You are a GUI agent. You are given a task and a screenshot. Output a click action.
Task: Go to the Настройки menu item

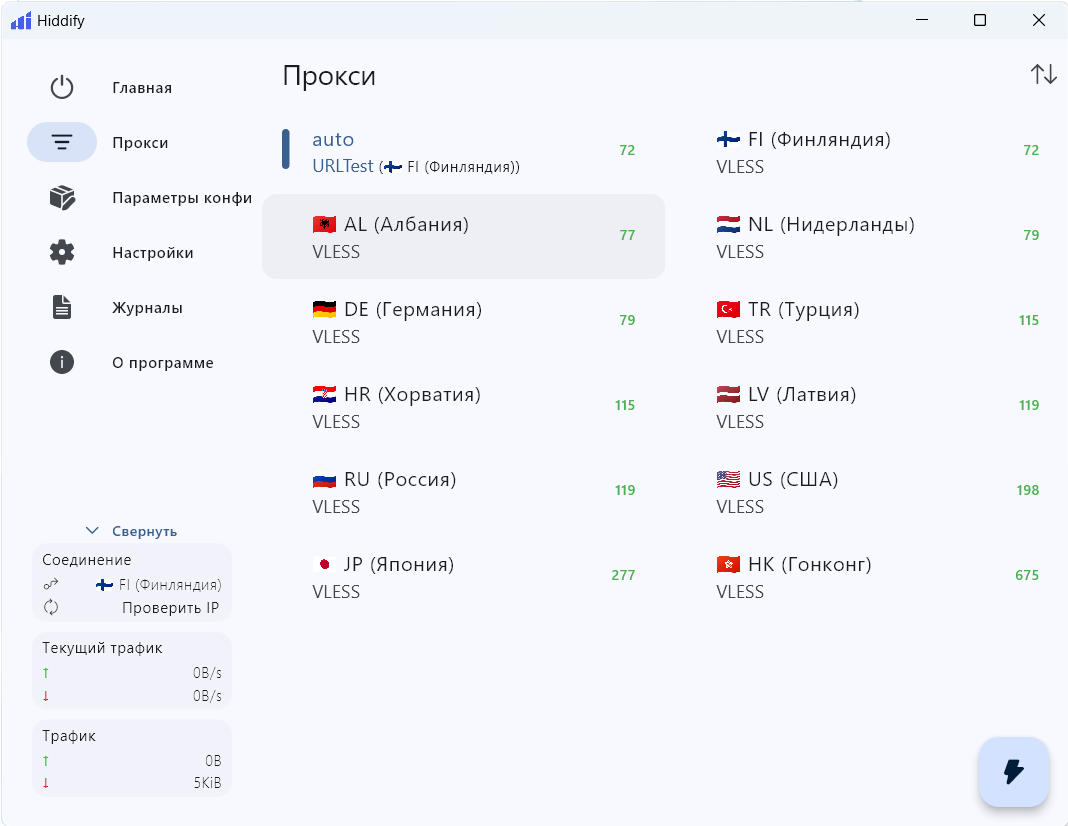(152, 253)
